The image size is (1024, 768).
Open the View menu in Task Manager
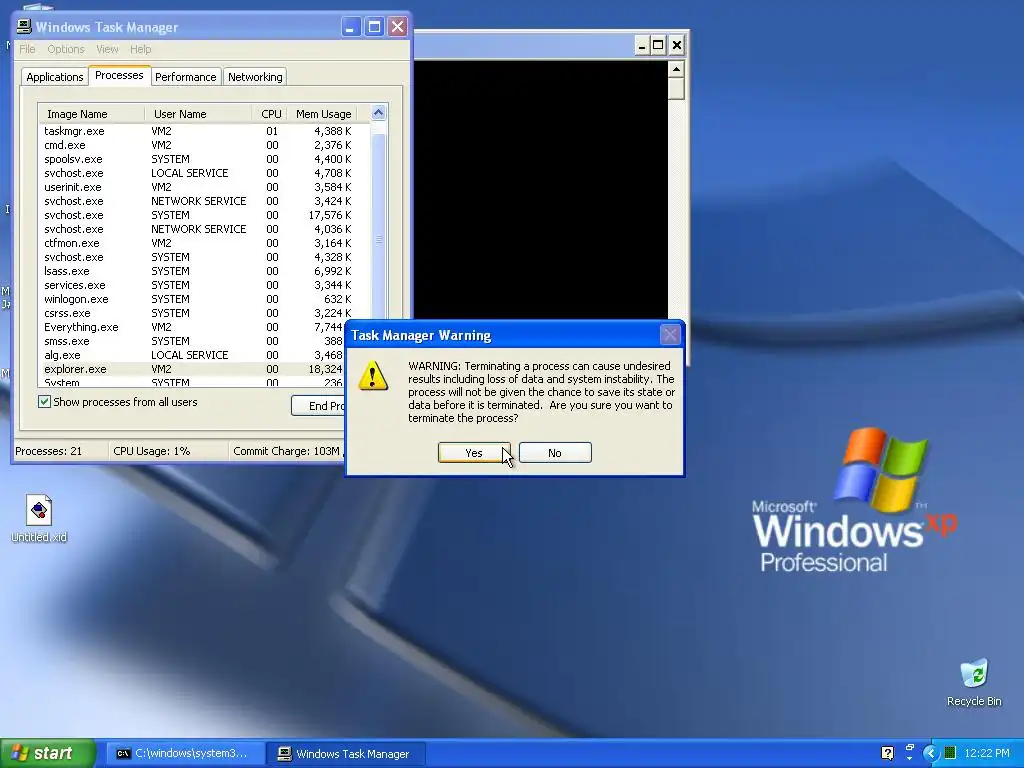[x=107, y=49]
